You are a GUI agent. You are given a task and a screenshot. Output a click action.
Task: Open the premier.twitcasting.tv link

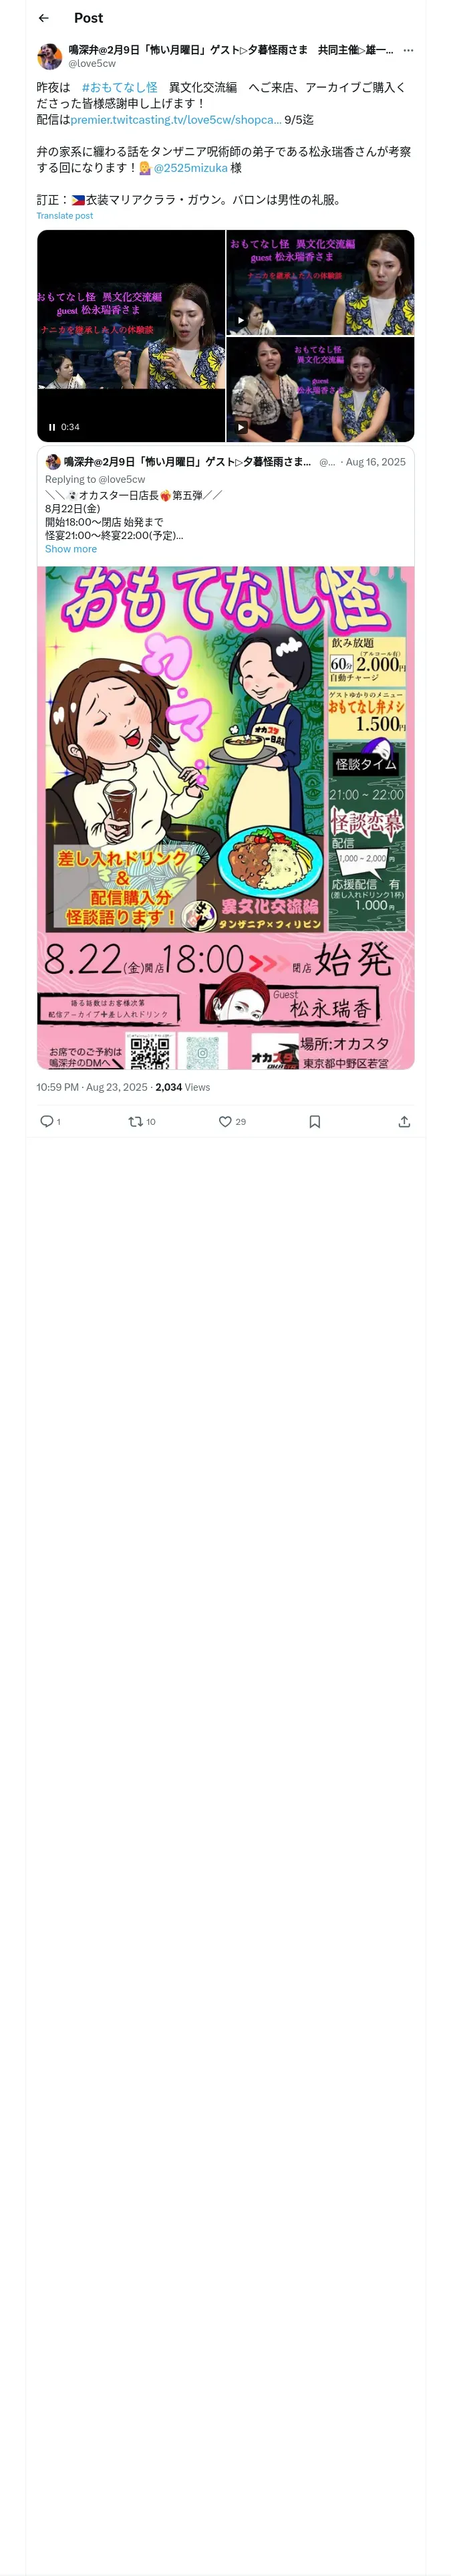(x=176, y=120)
